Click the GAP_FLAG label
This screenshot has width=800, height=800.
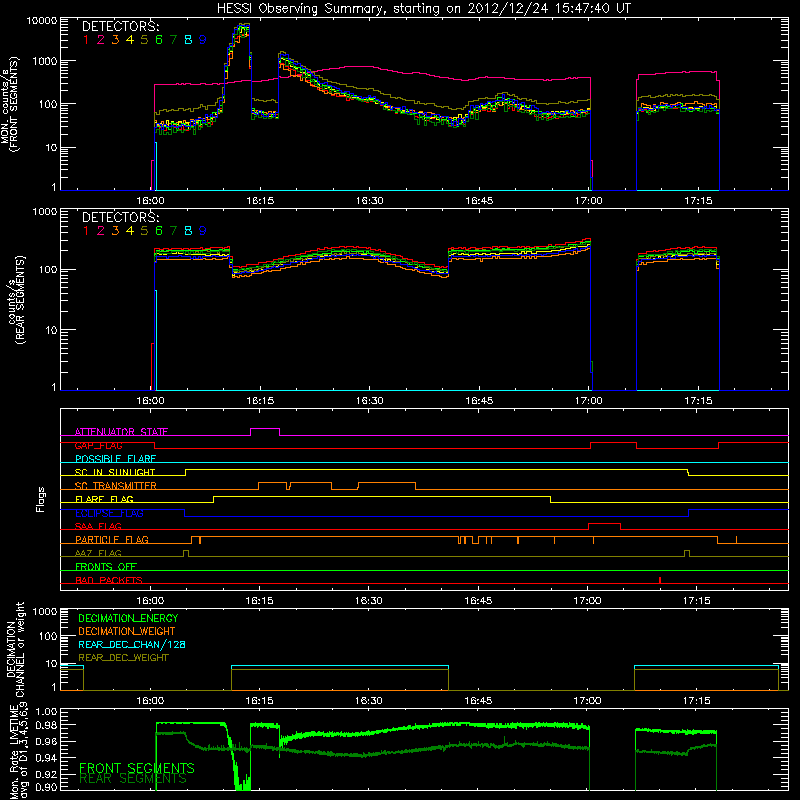point(98,445)
